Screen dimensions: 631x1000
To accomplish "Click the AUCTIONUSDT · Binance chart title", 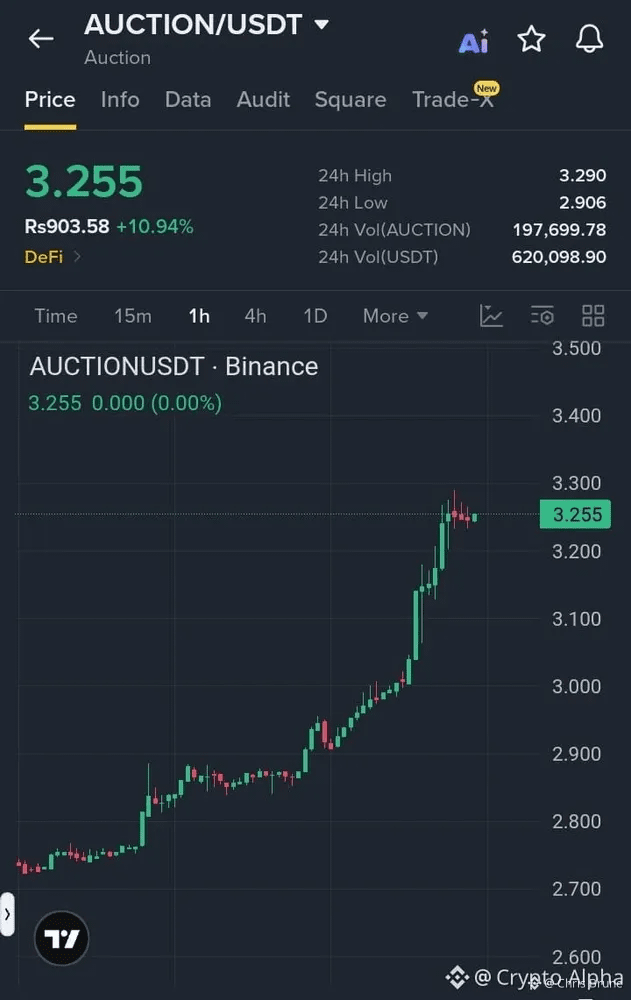I will 174,367.
